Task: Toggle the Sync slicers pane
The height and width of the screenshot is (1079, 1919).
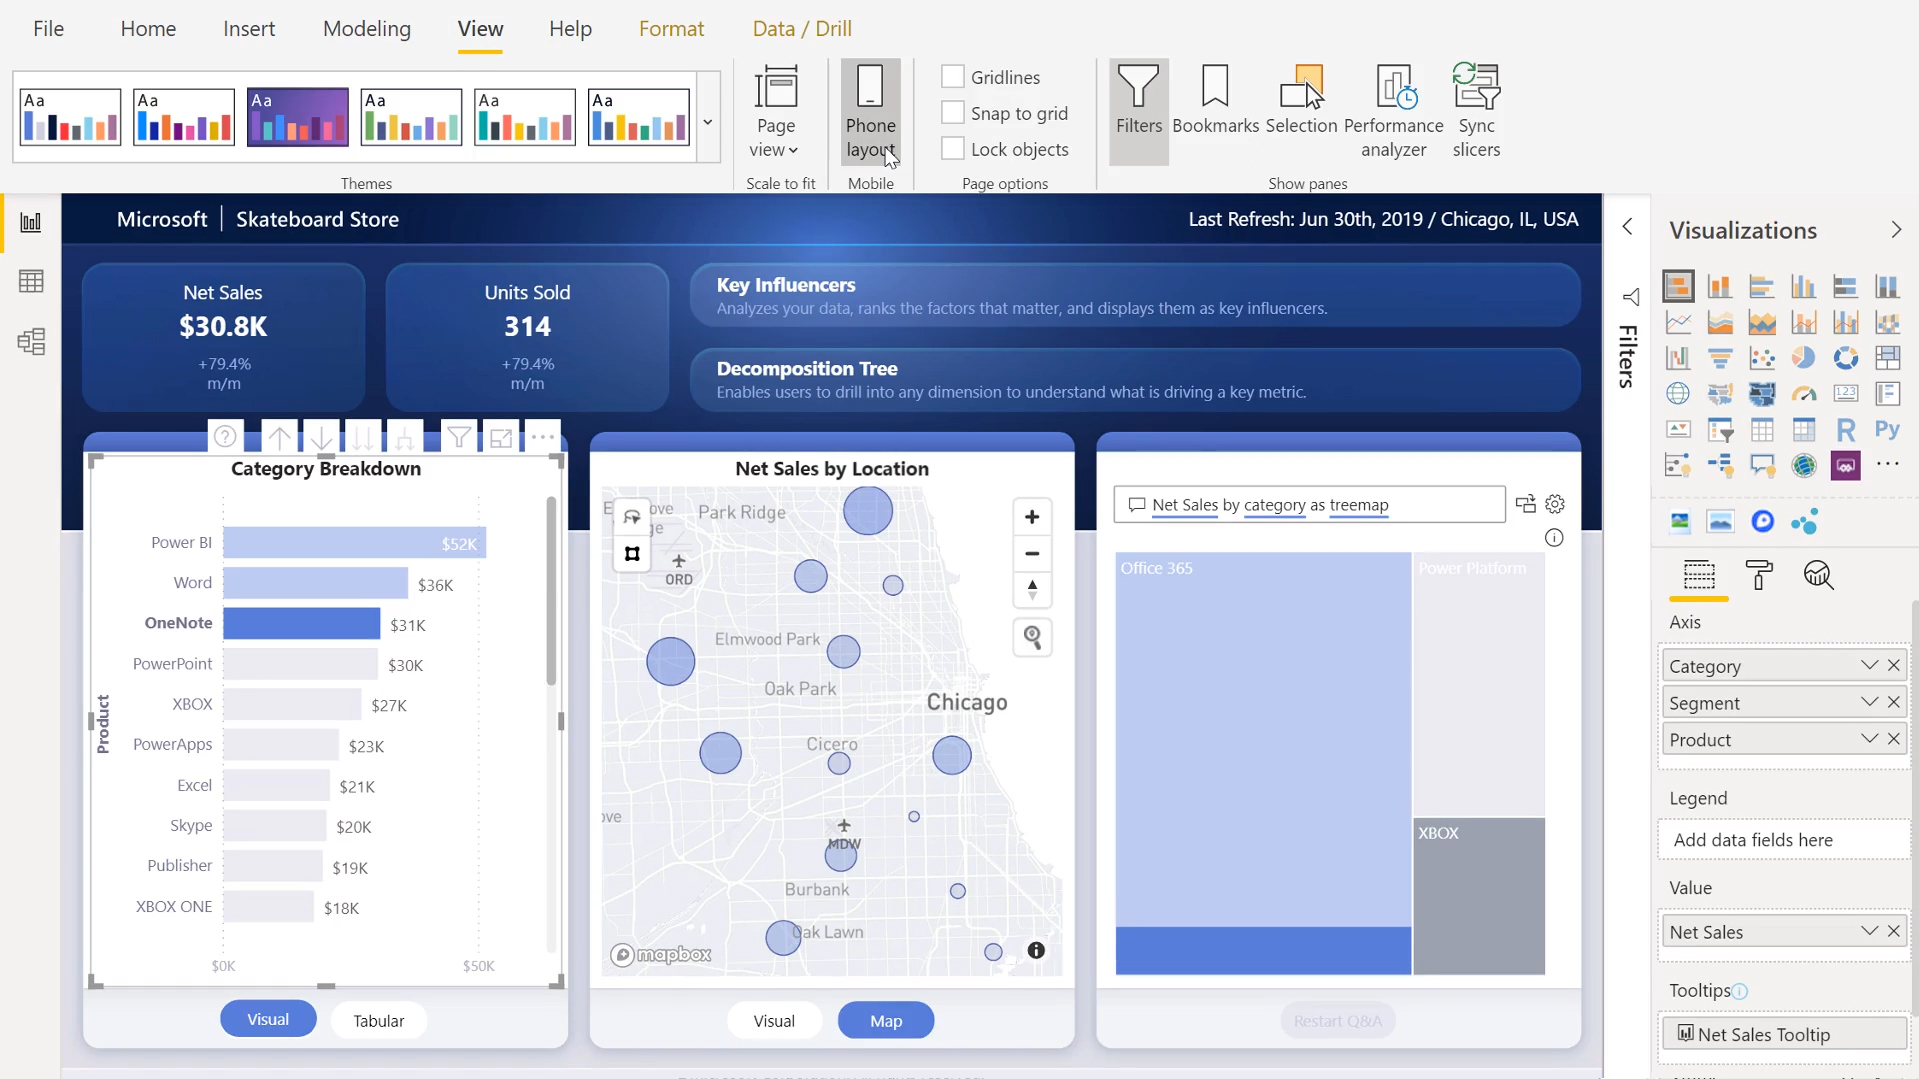Action: pyautogui.click(x=1477, y=111)
